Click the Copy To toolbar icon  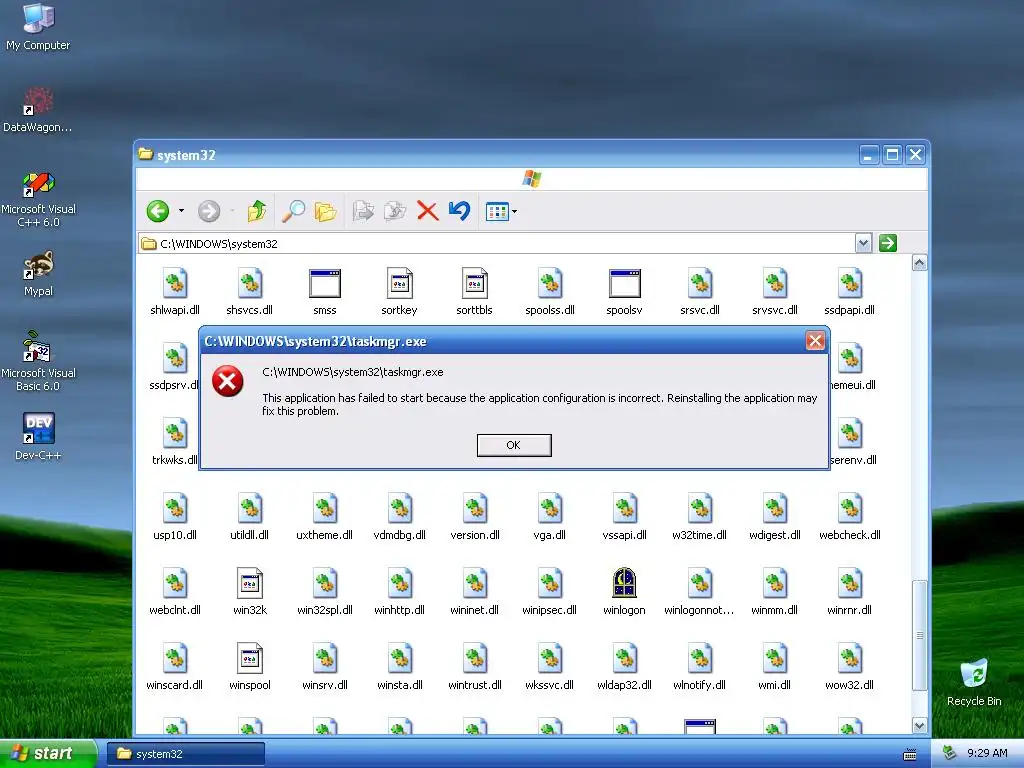click(395, 211)
